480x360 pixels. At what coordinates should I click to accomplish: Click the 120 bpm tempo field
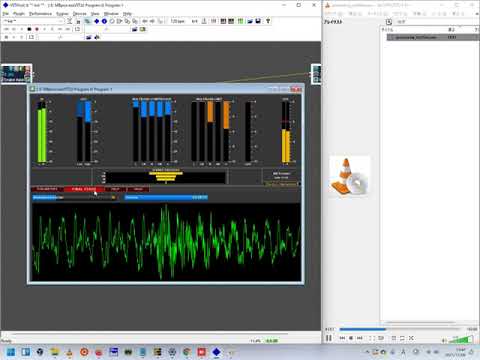click(178, 21)
